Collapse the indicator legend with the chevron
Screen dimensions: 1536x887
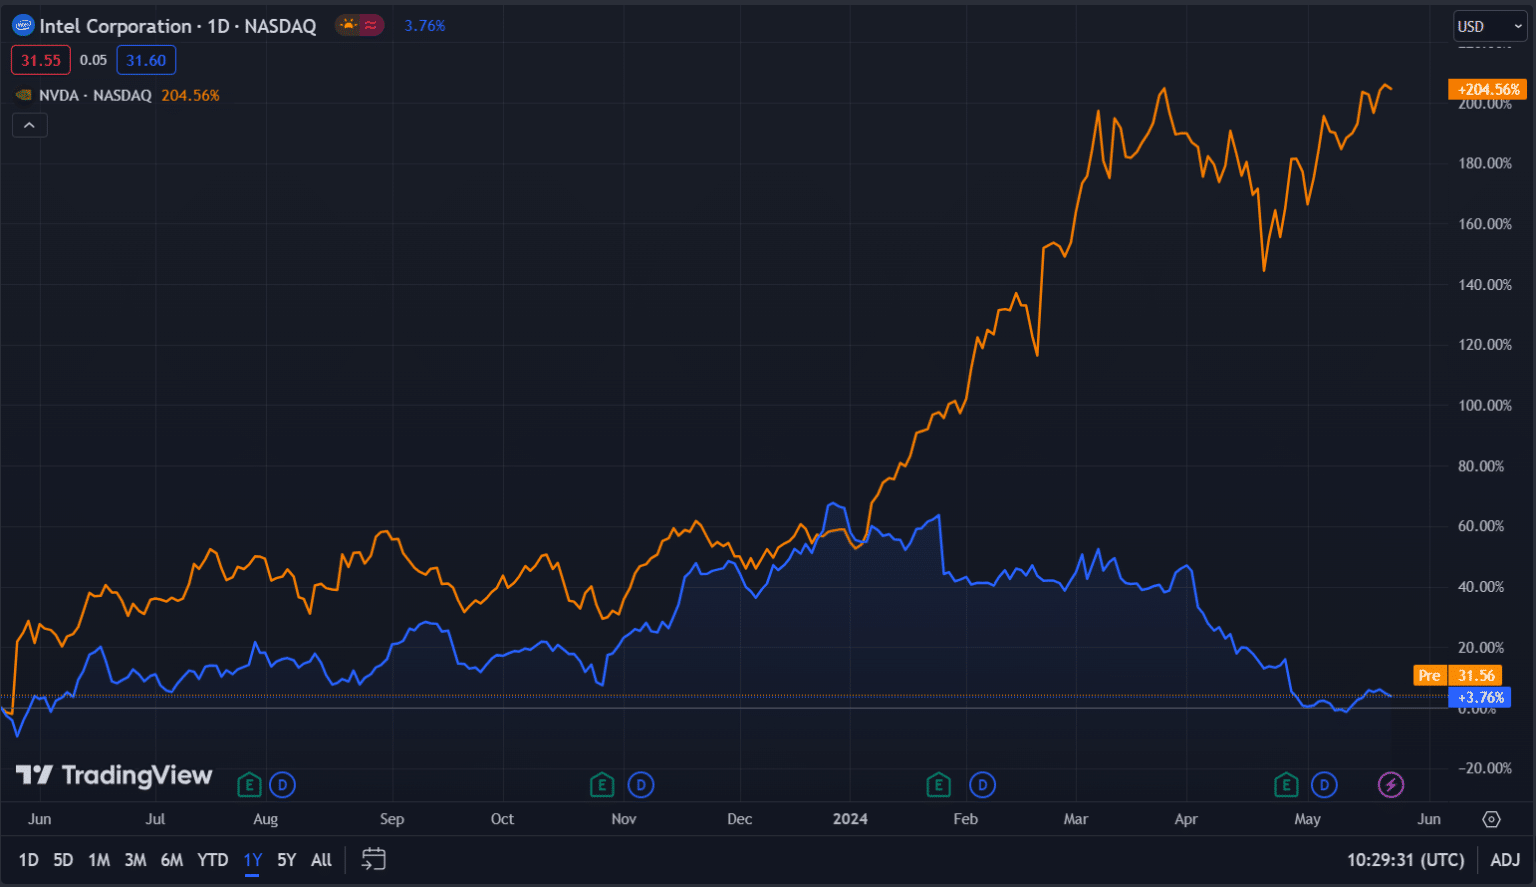pos(29,125)
